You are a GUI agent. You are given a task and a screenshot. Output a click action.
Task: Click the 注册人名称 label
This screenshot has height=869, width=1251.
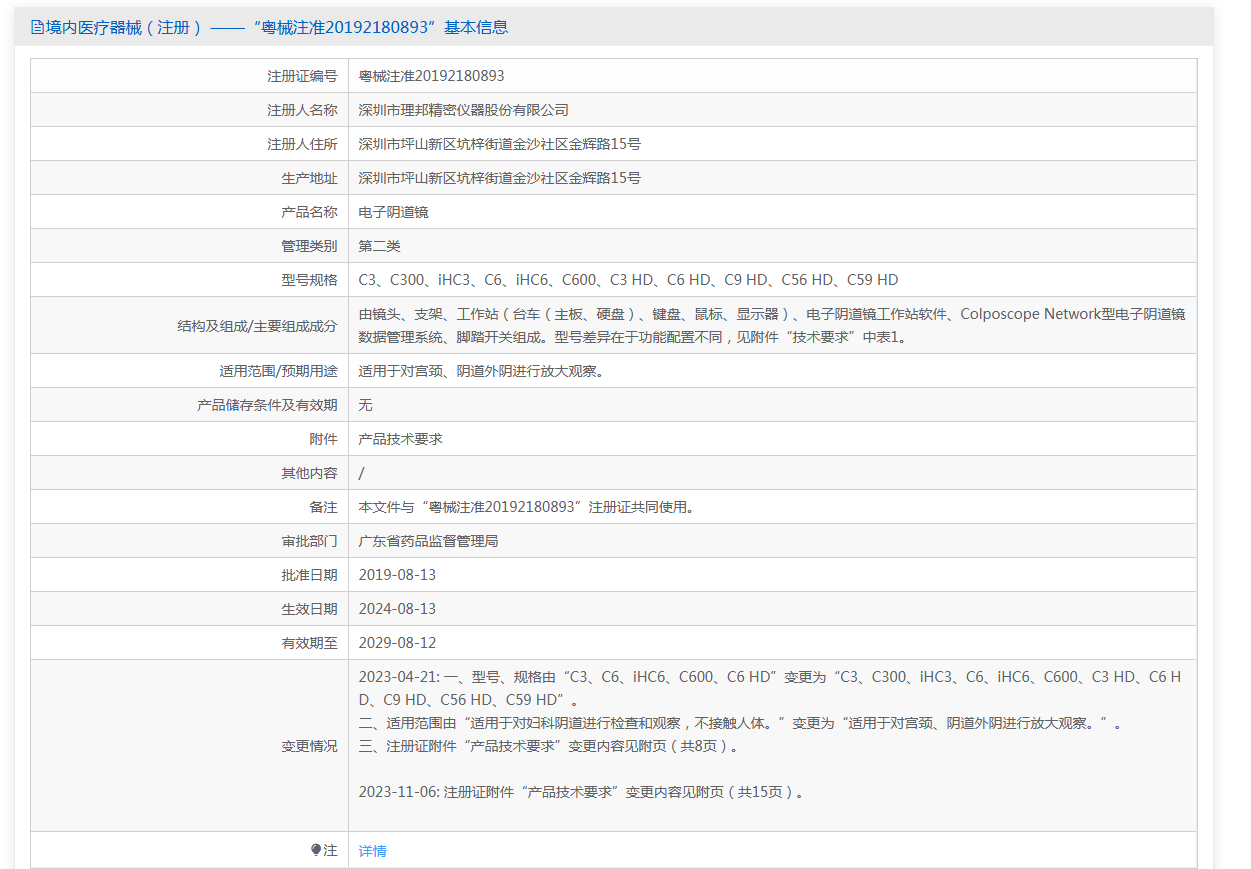pos(302,110)
